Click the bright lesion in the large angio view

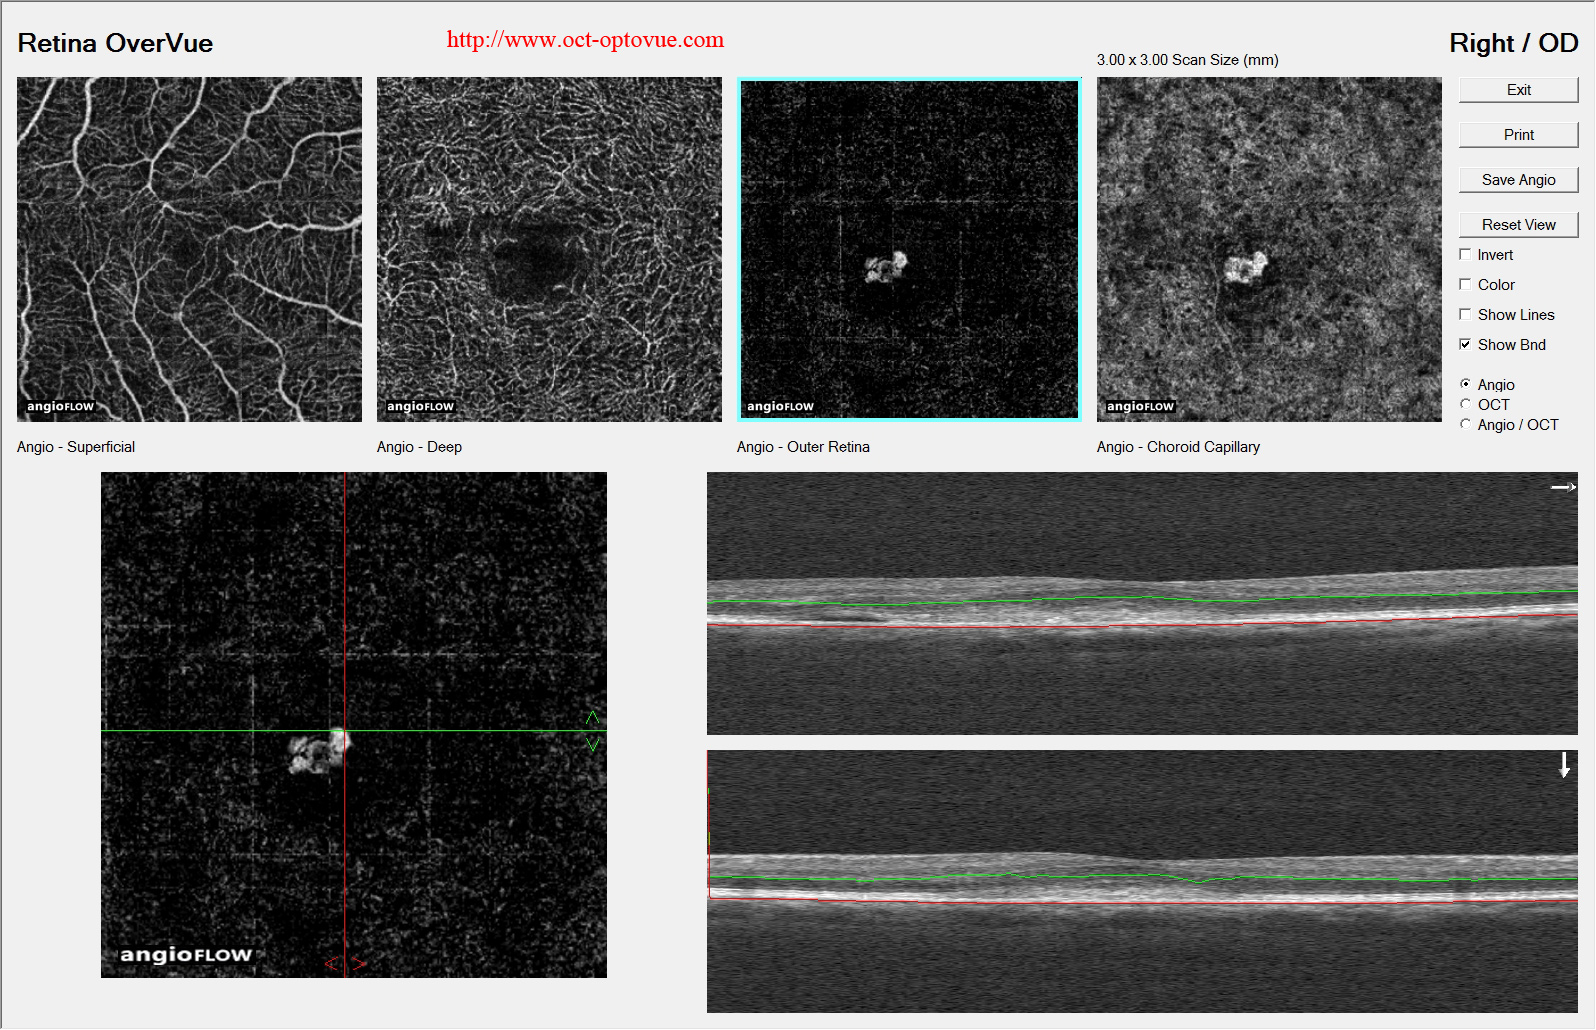pyautogui.click(x=319, y=752)
